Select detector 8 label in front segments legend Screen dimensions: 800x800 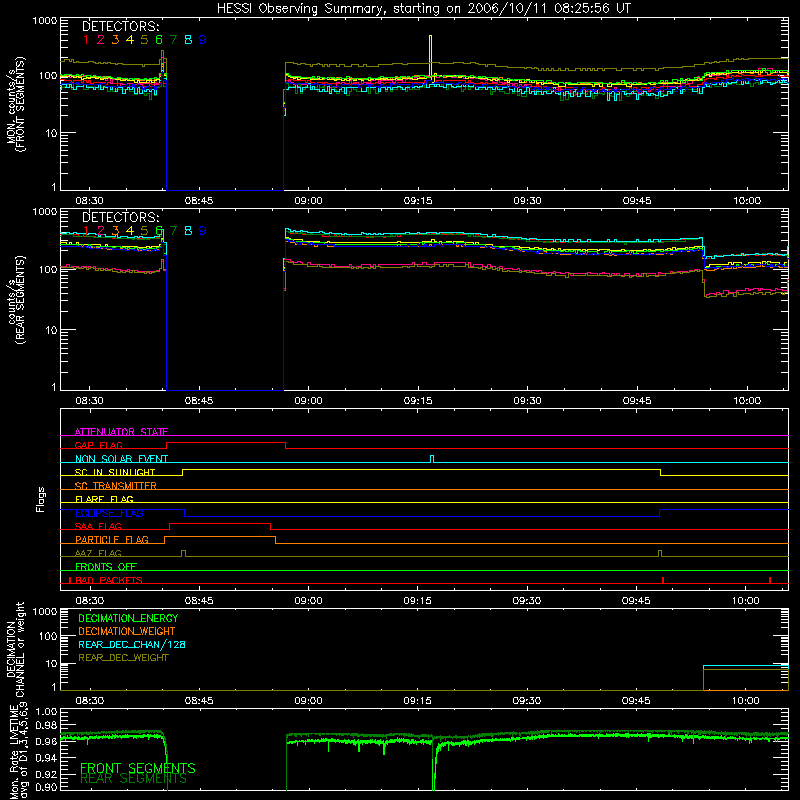188,40
